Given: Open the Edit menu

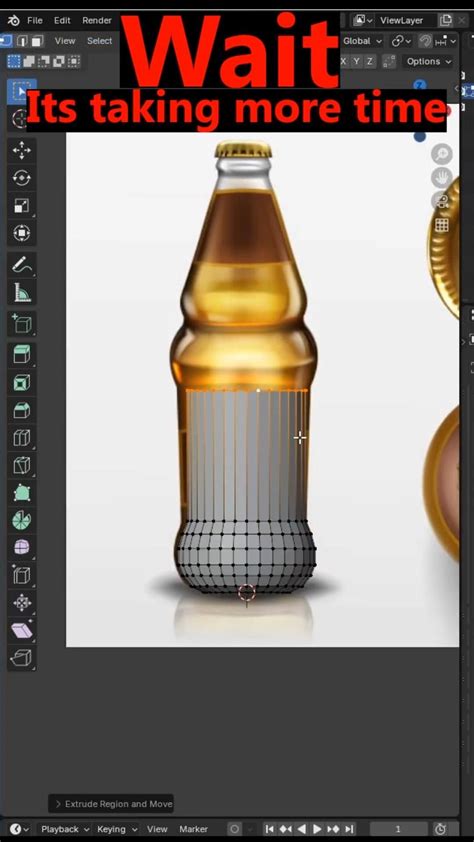Looking at the screenshot, I should (x=62, y=20).
